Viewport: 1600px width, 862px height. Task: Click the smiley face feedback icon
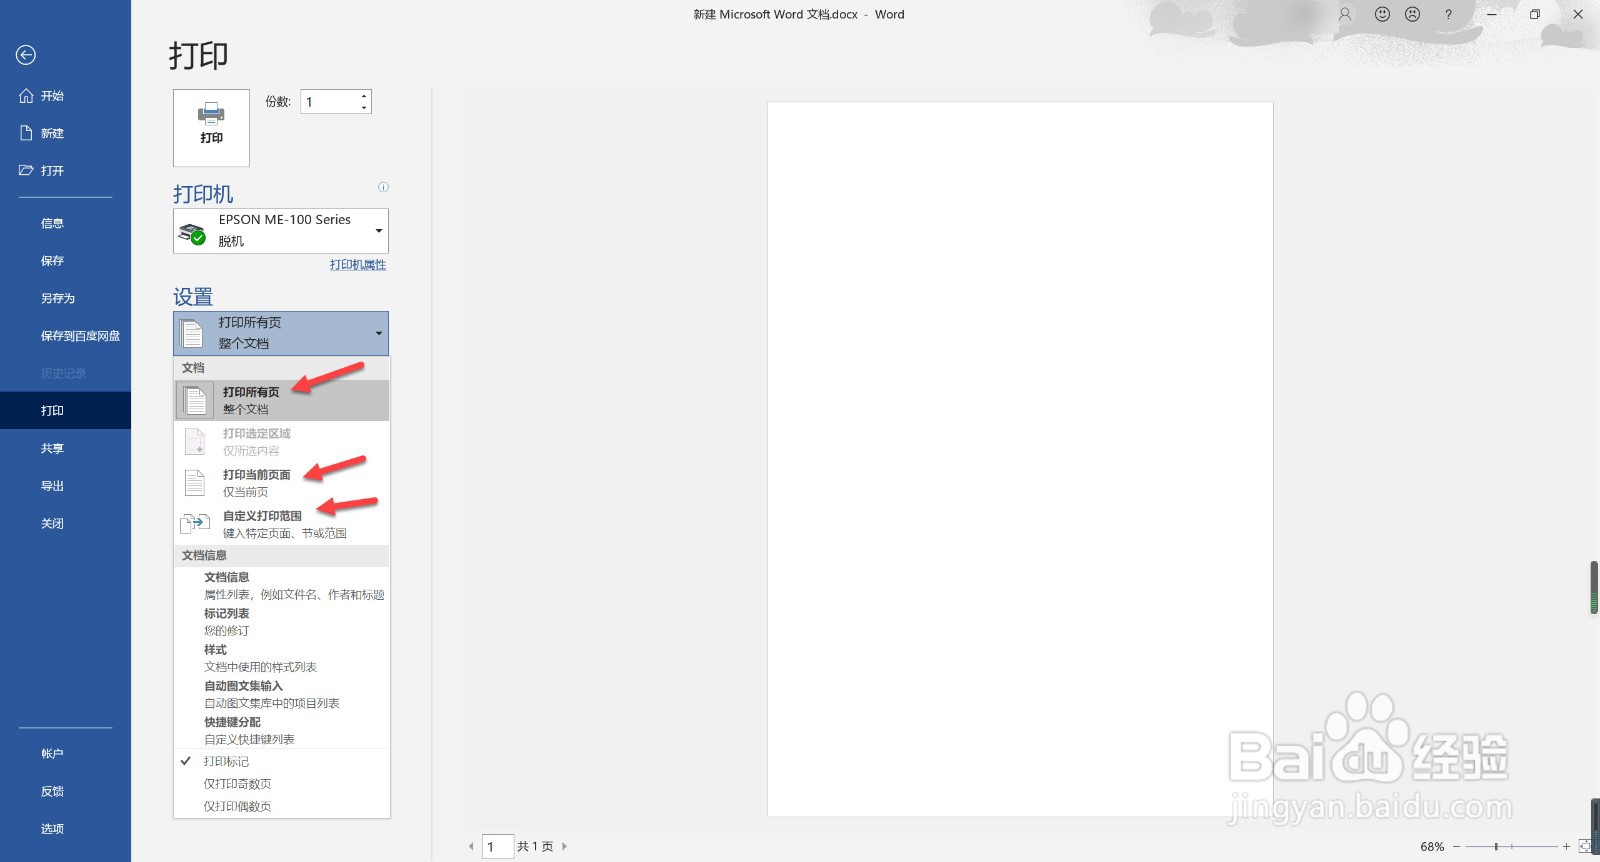click(x=1382, y=14)
